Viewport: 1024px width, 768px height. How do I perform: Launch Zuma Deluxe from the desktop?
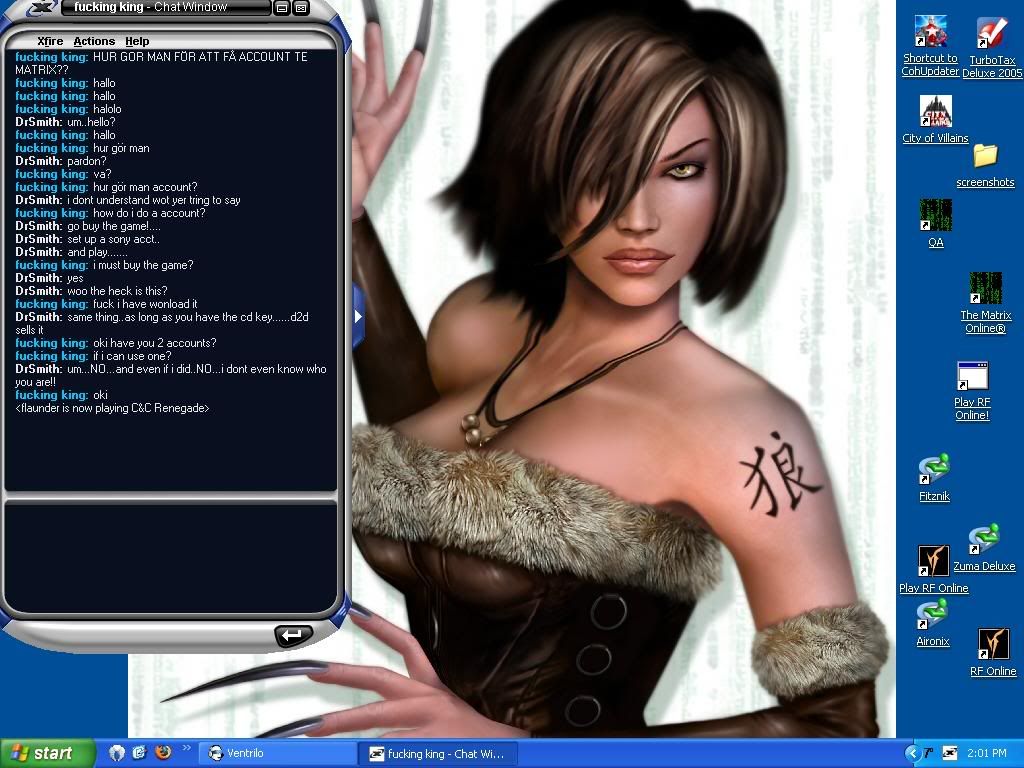[x=984, y=540]
